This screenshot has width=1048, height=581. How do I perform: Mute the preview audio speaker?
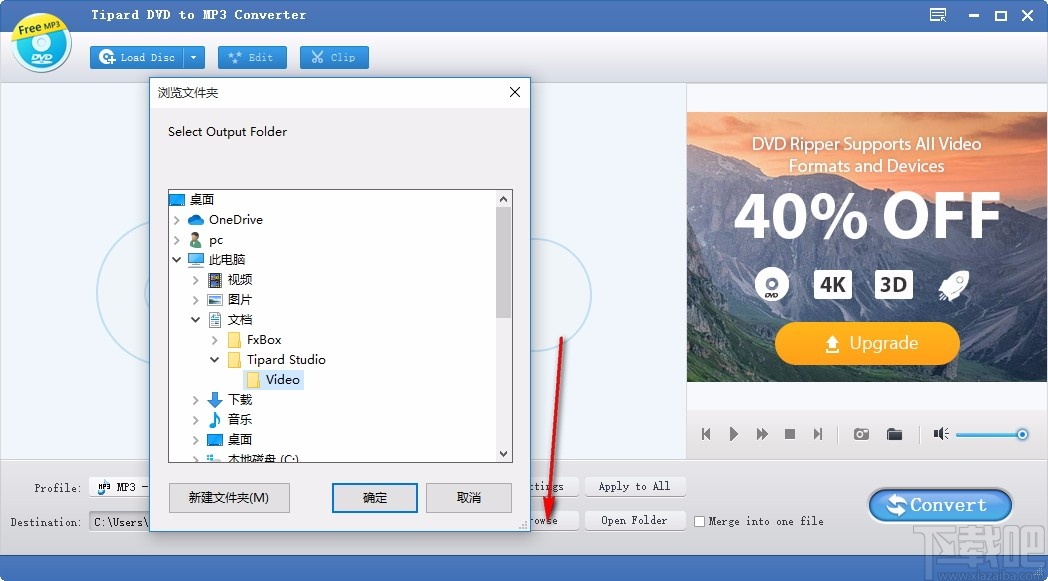point(940,434)
